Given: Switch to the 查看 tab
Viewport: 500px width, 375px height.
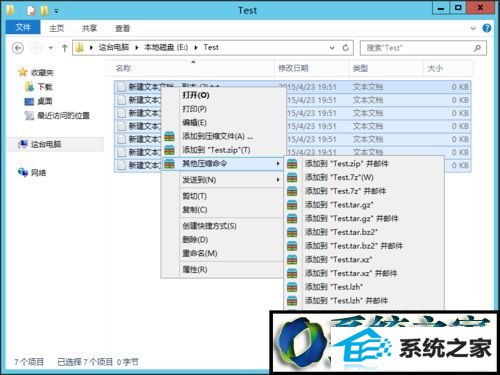Looking at the screenshot, I should pos(122,28).
